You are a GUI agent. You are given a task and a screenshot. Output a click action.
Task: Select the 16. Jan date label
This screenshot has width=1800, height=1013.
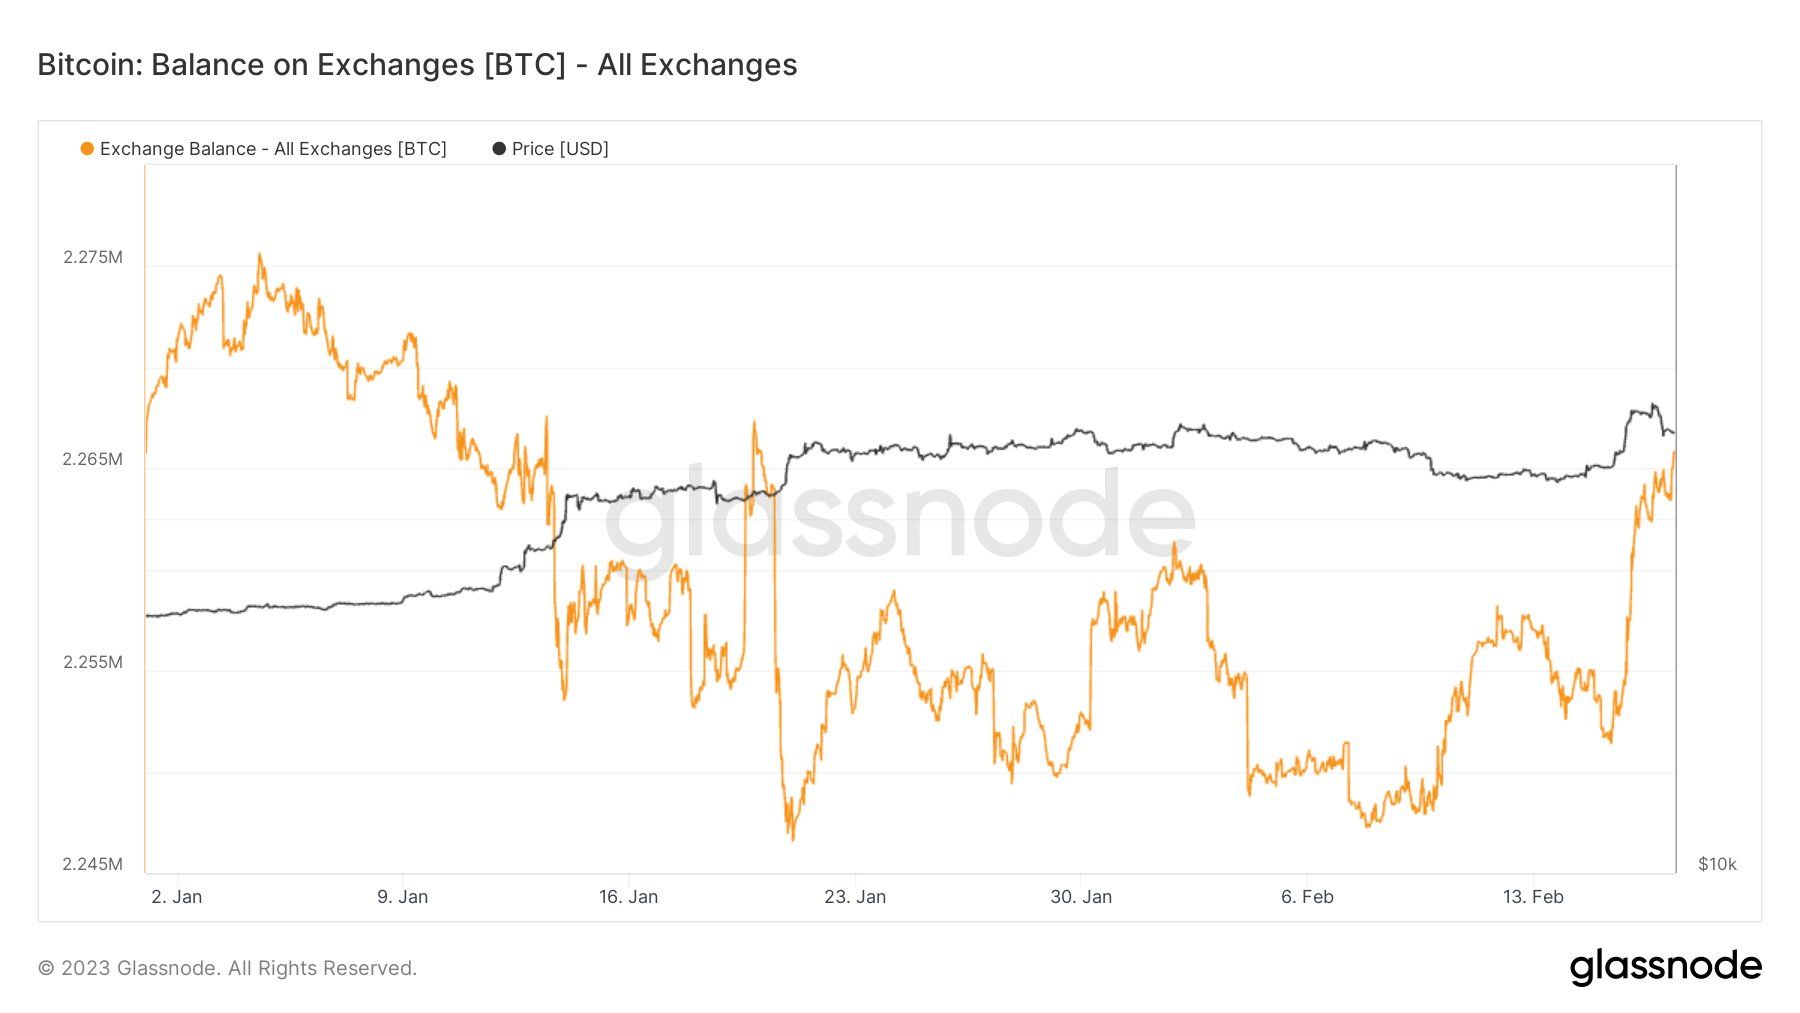pos(628,897)
